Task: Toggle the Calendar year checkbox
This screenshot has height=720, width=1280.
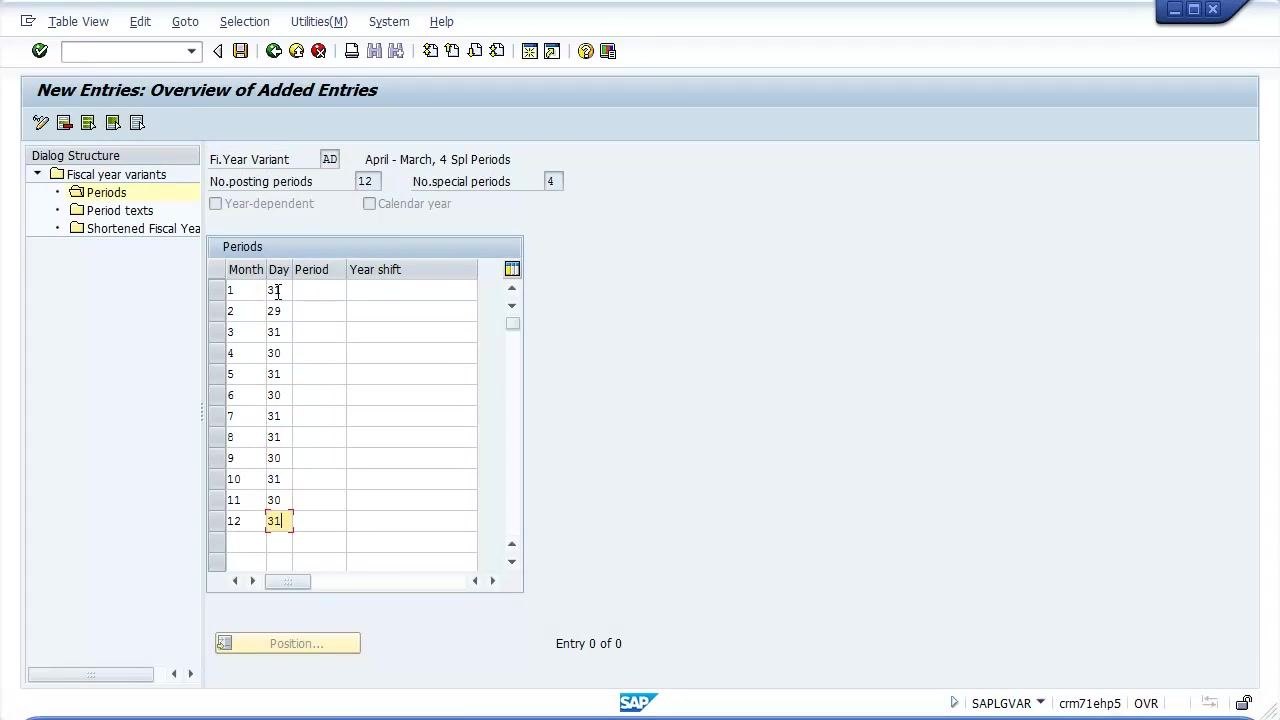Action: tap(370, 203)
